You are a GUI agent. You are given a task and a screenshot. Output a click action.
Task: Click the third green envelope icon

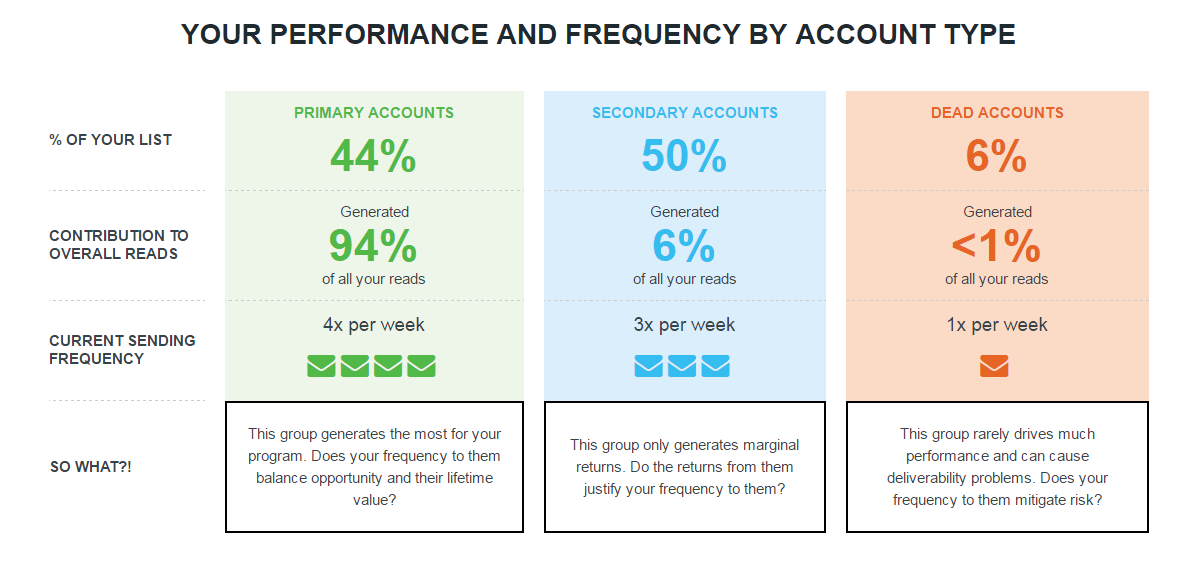pos(388,367)
